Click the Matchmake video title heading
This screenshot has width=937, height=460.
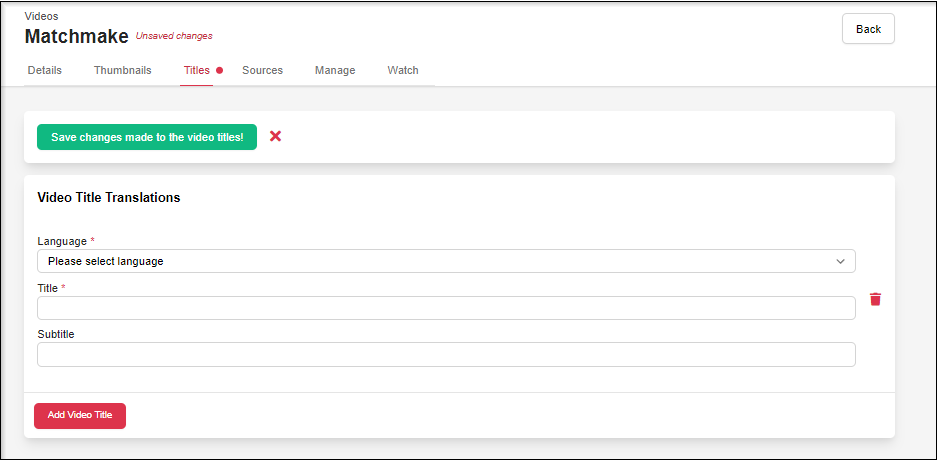[x=76, y=37]
